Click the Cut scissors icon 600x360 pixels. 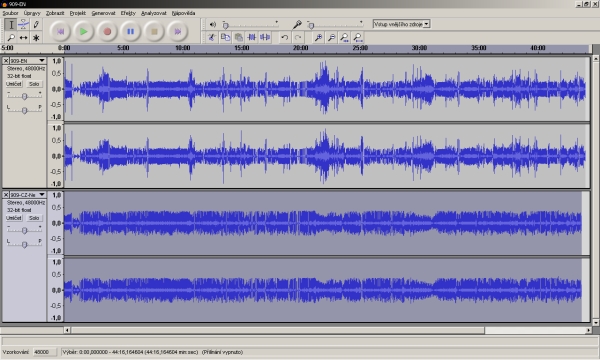[x=212, y=37]
